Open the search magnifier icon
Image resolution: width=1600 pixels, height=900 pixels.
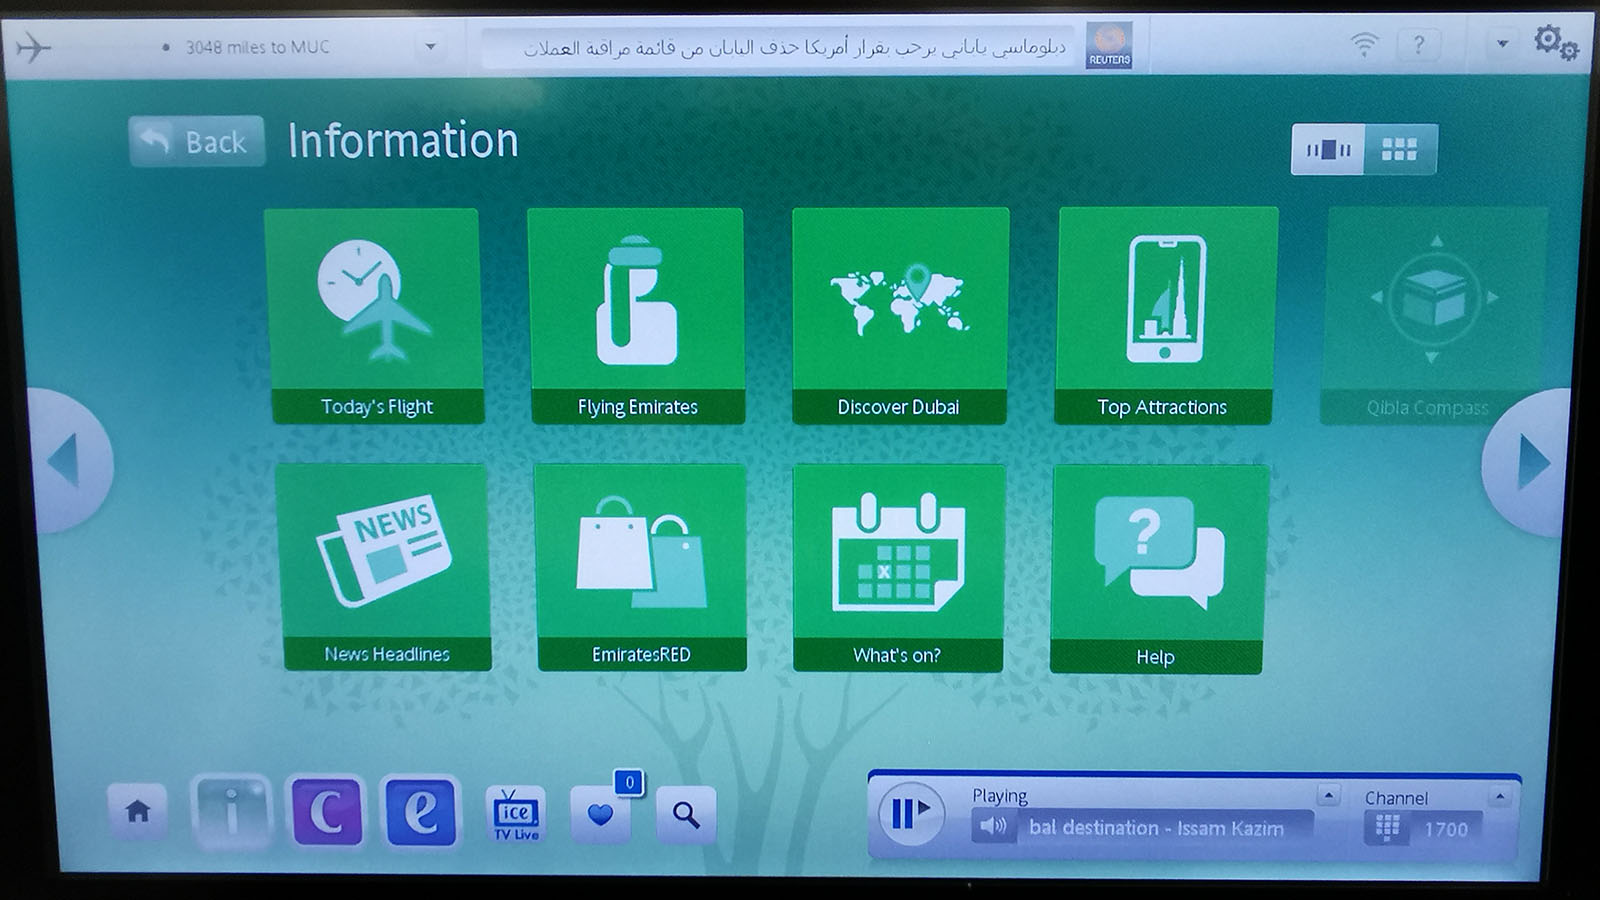click(x=686, y=814)
